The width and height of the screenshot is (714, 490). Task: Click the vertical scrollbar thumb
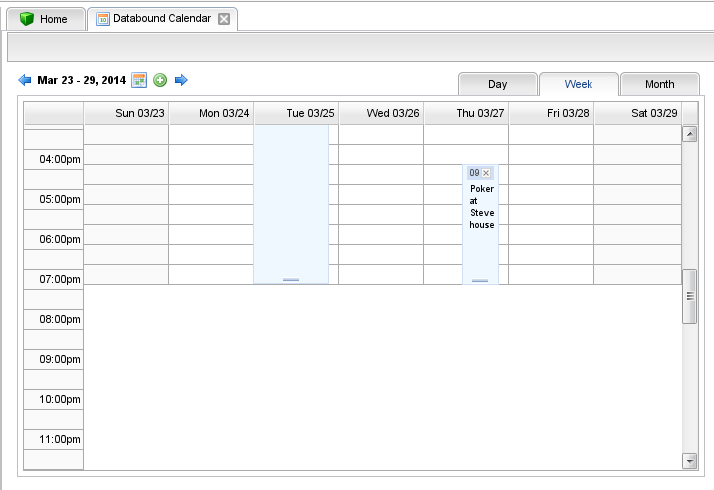tap(689, 296)
